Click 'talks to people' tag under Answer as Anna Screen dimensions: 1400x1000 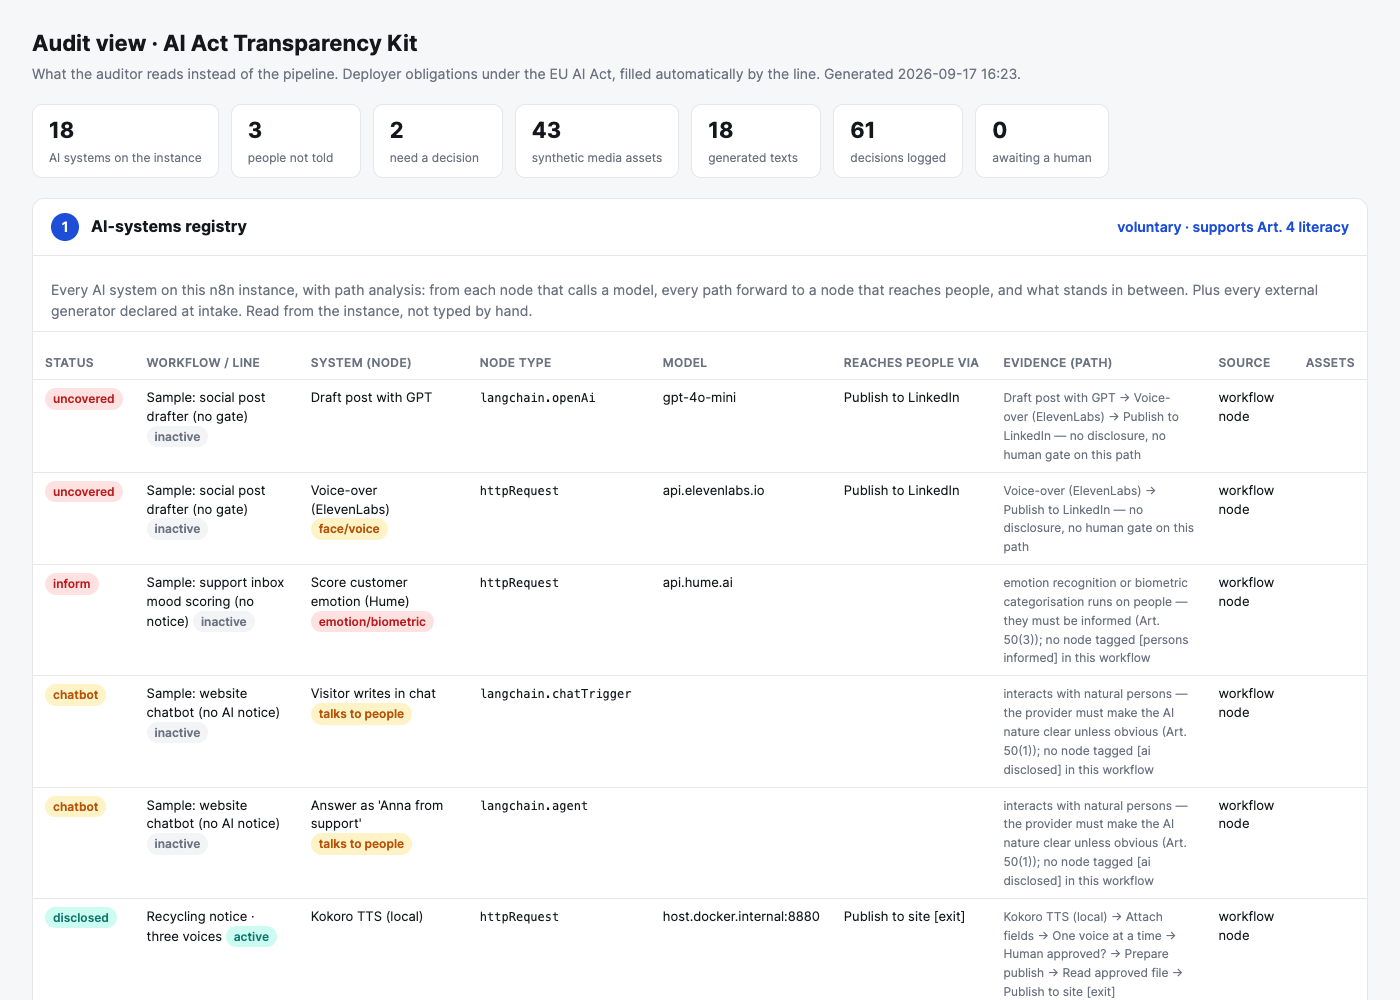tap(361, 844)
